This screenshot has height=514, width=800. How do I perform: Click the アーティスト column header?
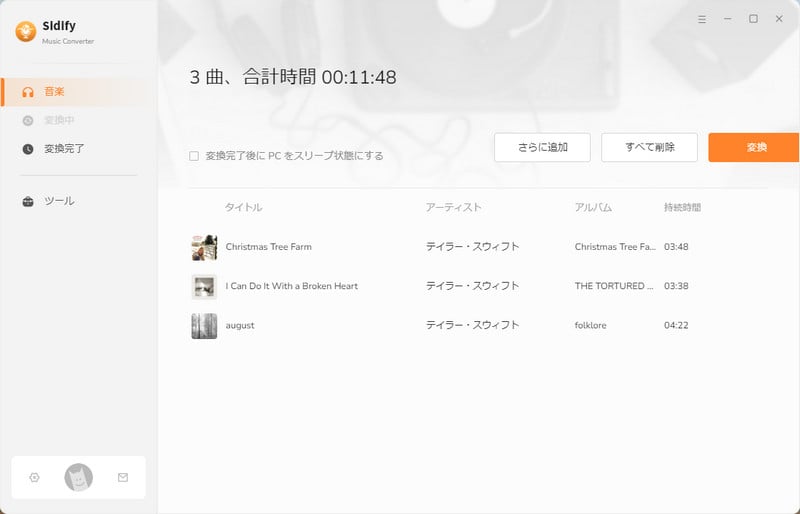click(454, 207)
